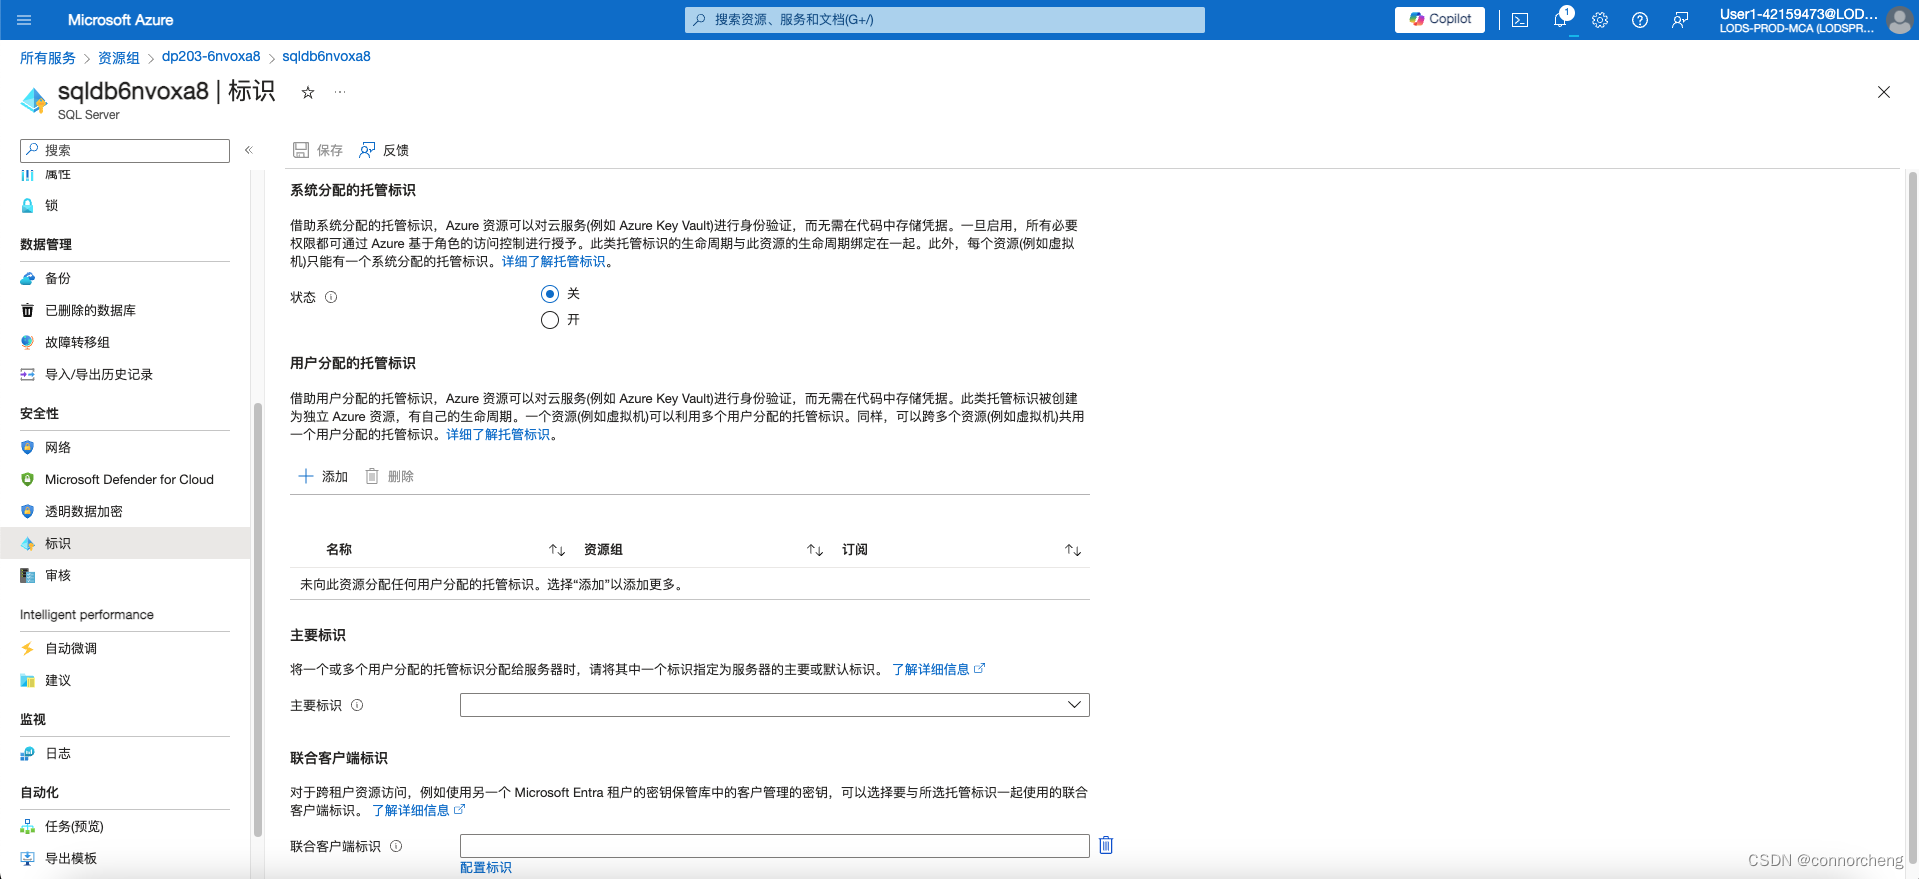The image size is (1919, 879).
Task: Go to dp203-6nvoxa8 breadcrumb
Action: [x=211, y=57]
